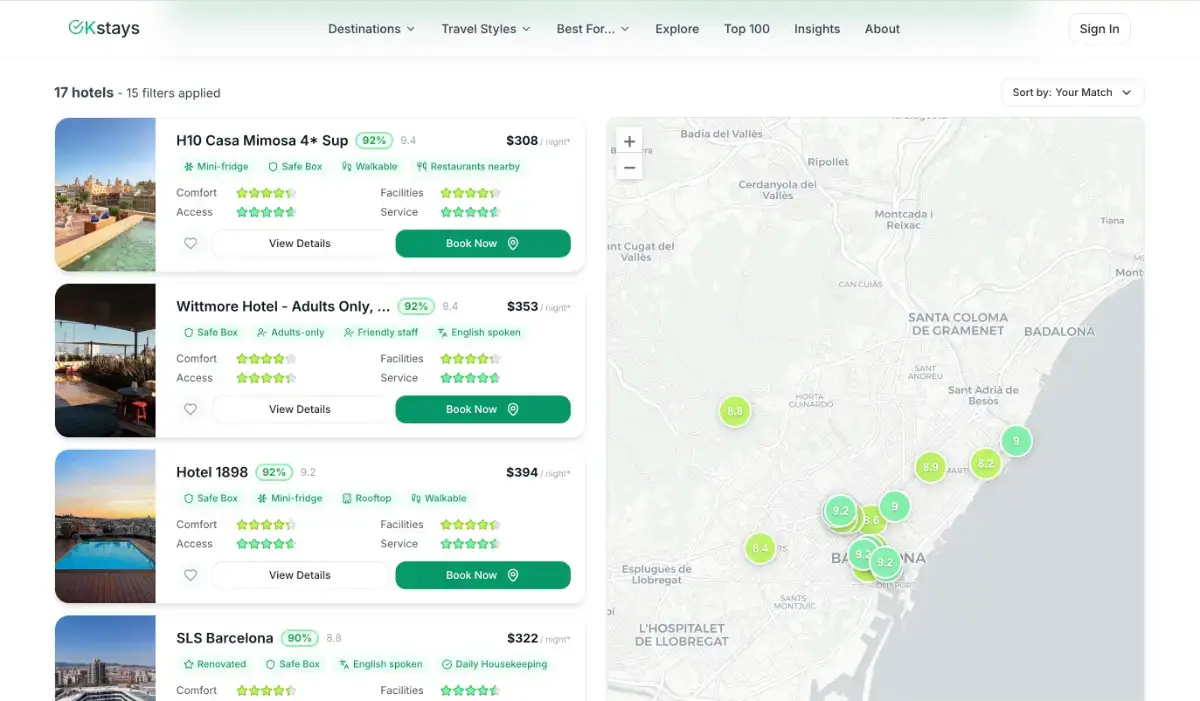1200x701 pixels.
Task: Open the Destinations dropdown menu
Action: coord(371,29)
